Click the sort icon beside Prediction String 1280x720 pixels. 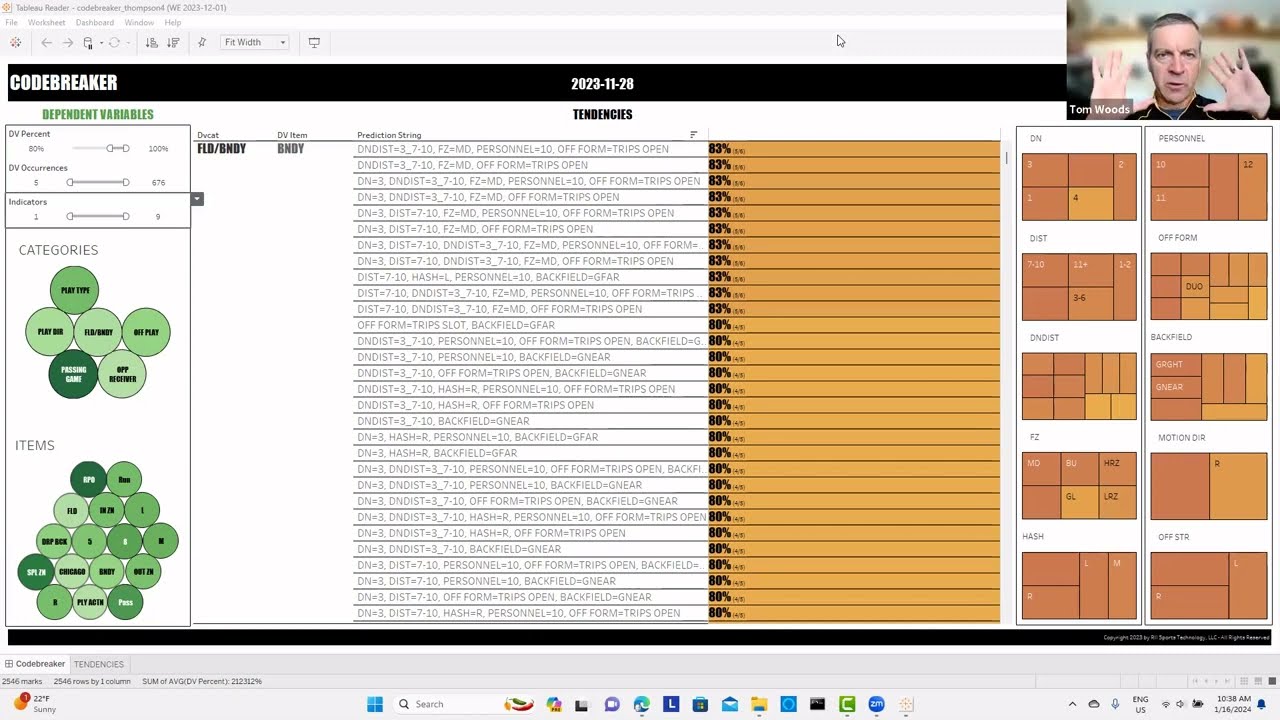coord(693,135)
